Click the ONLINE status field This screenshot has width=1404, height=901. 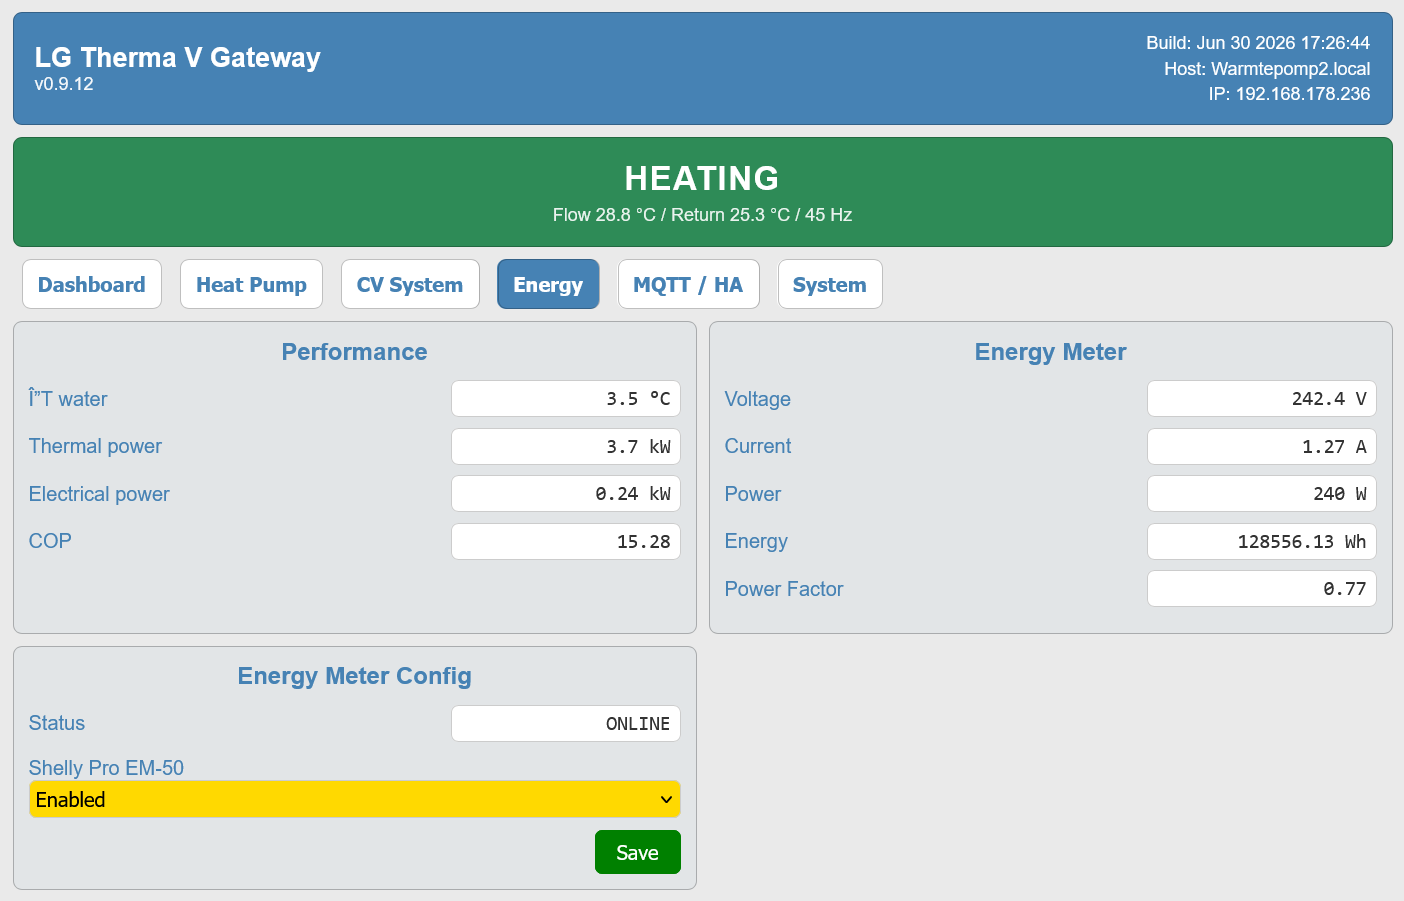coord(566,723)
